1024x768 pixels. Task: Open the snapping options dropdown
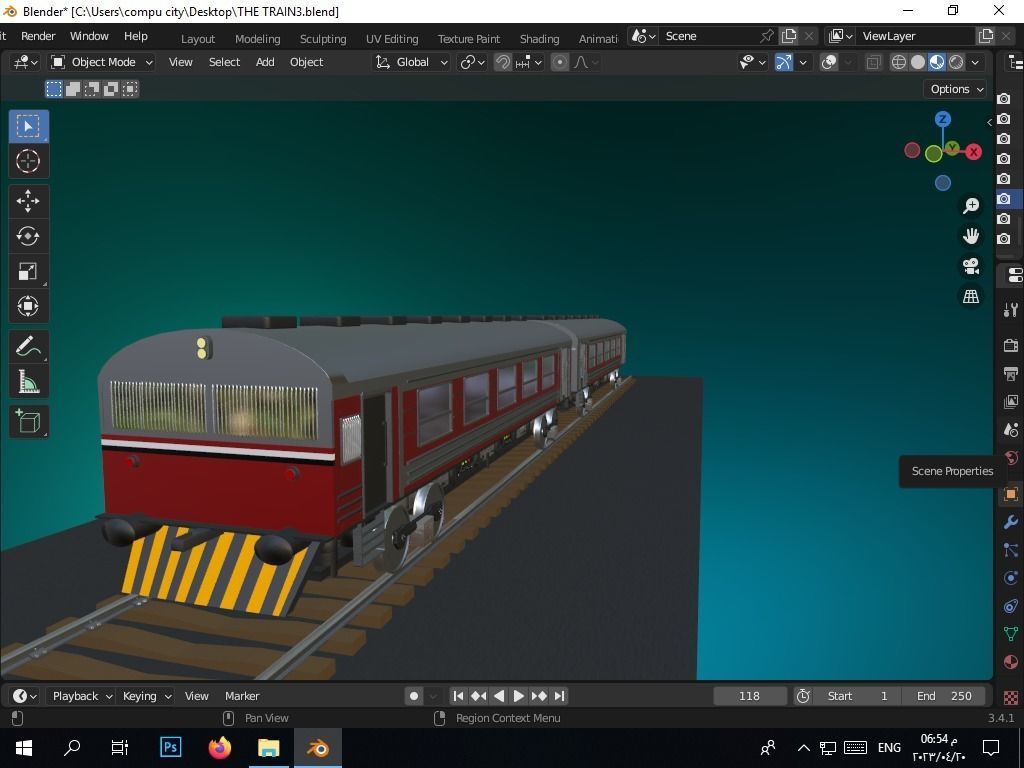(528, 62)
